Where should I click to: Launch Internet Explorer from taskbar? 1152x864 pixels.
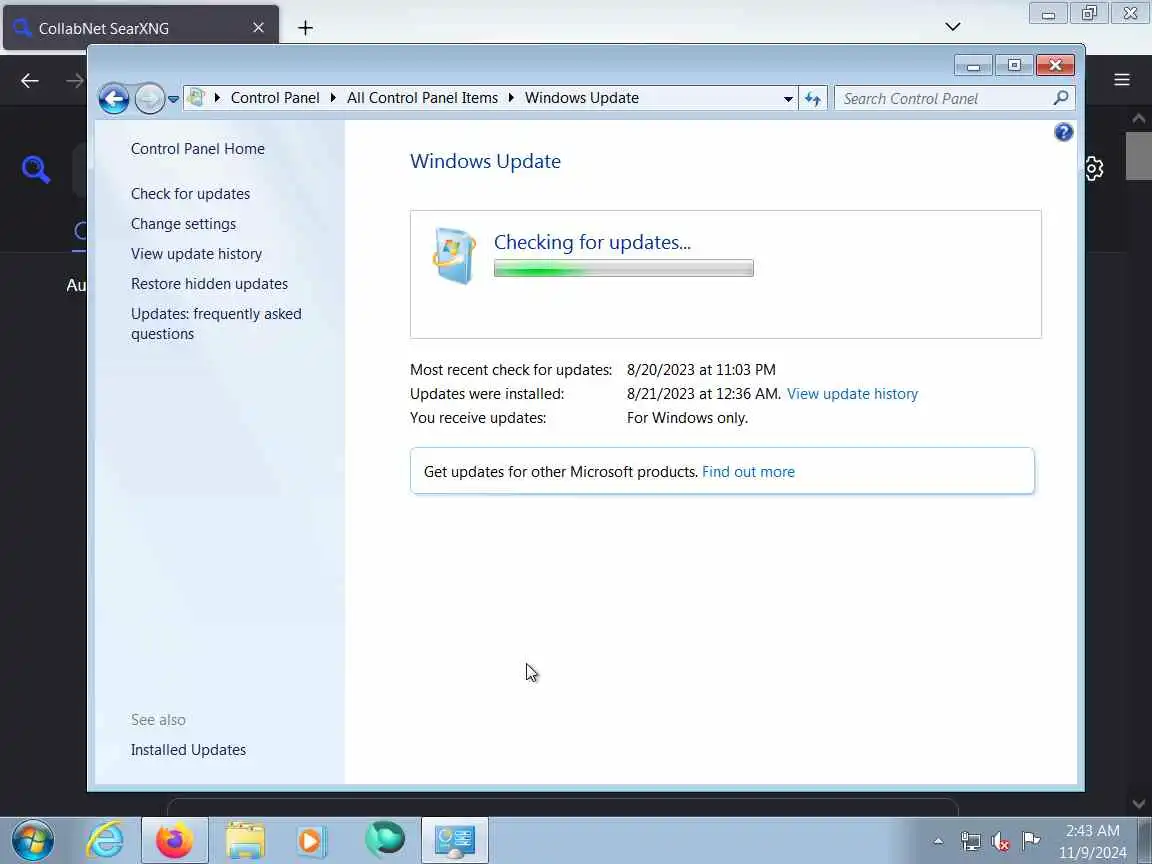105,840
